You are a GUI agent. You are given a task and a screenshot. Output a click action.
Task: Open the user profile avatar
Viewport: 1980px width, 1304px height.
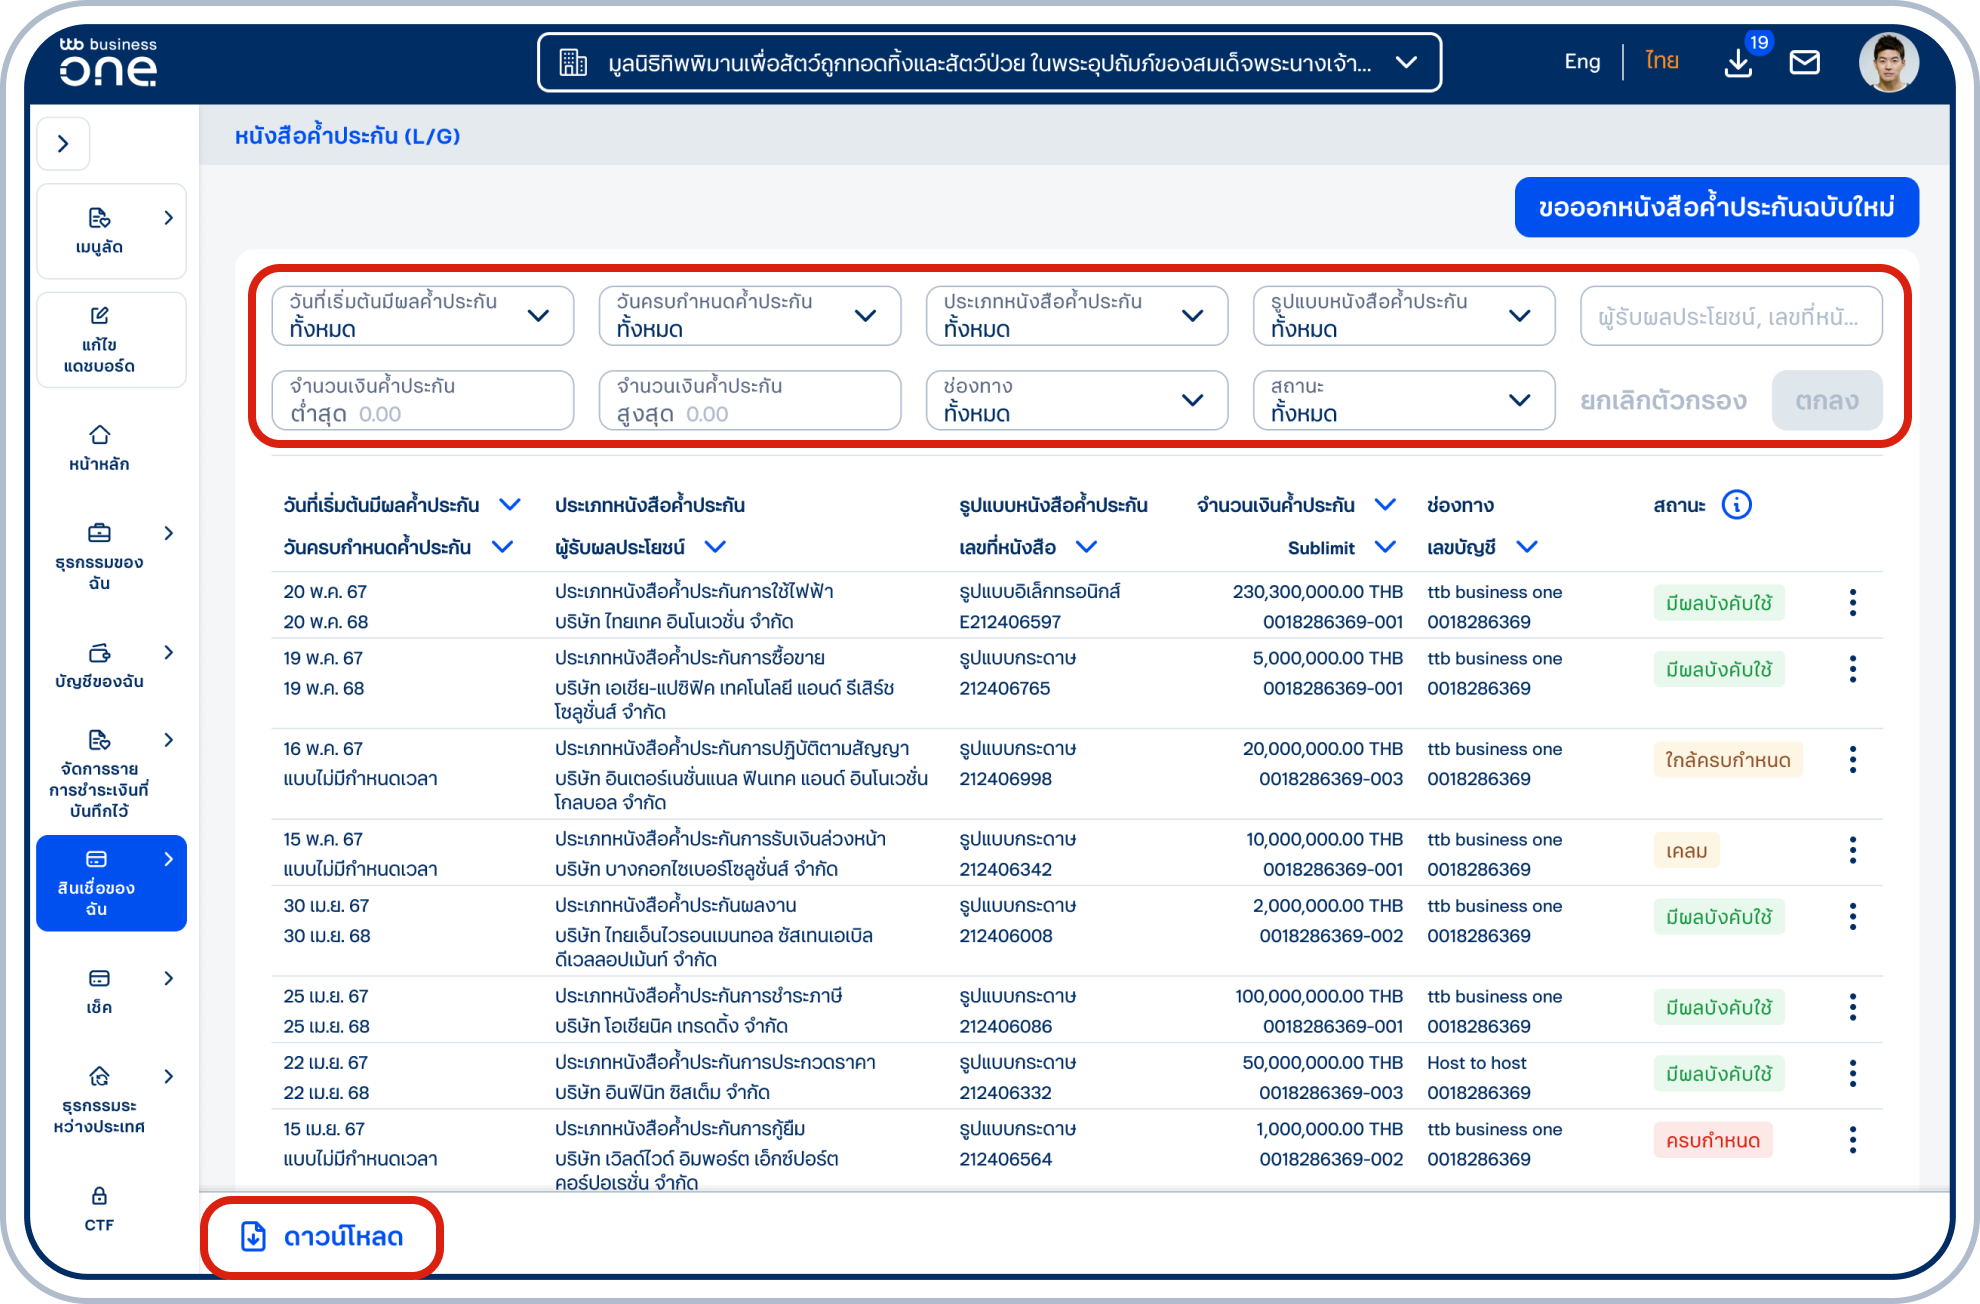coord(1888,62)
